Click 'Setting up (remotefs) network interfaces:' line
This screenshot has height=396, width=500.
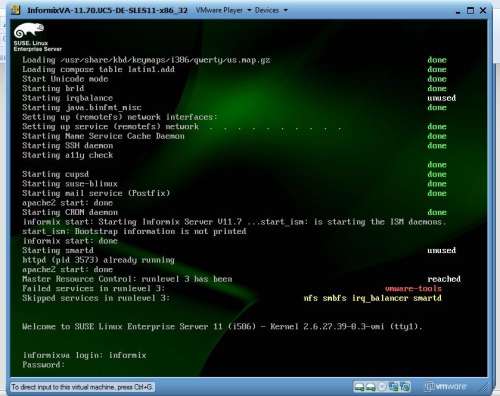(120, 117)
